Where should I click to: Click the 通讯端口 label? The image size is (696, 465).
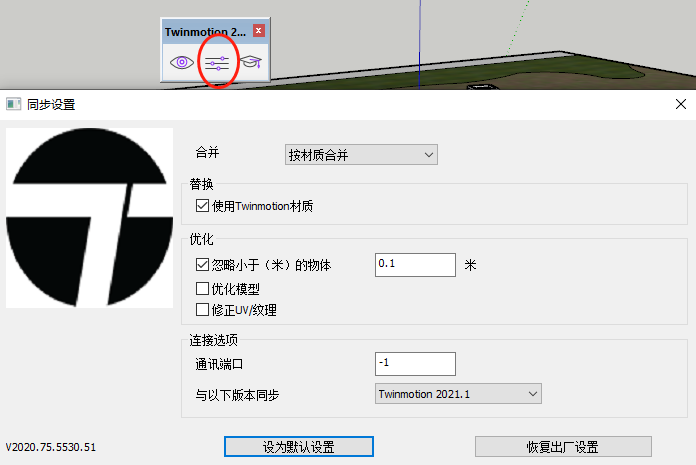coord(219,364)
